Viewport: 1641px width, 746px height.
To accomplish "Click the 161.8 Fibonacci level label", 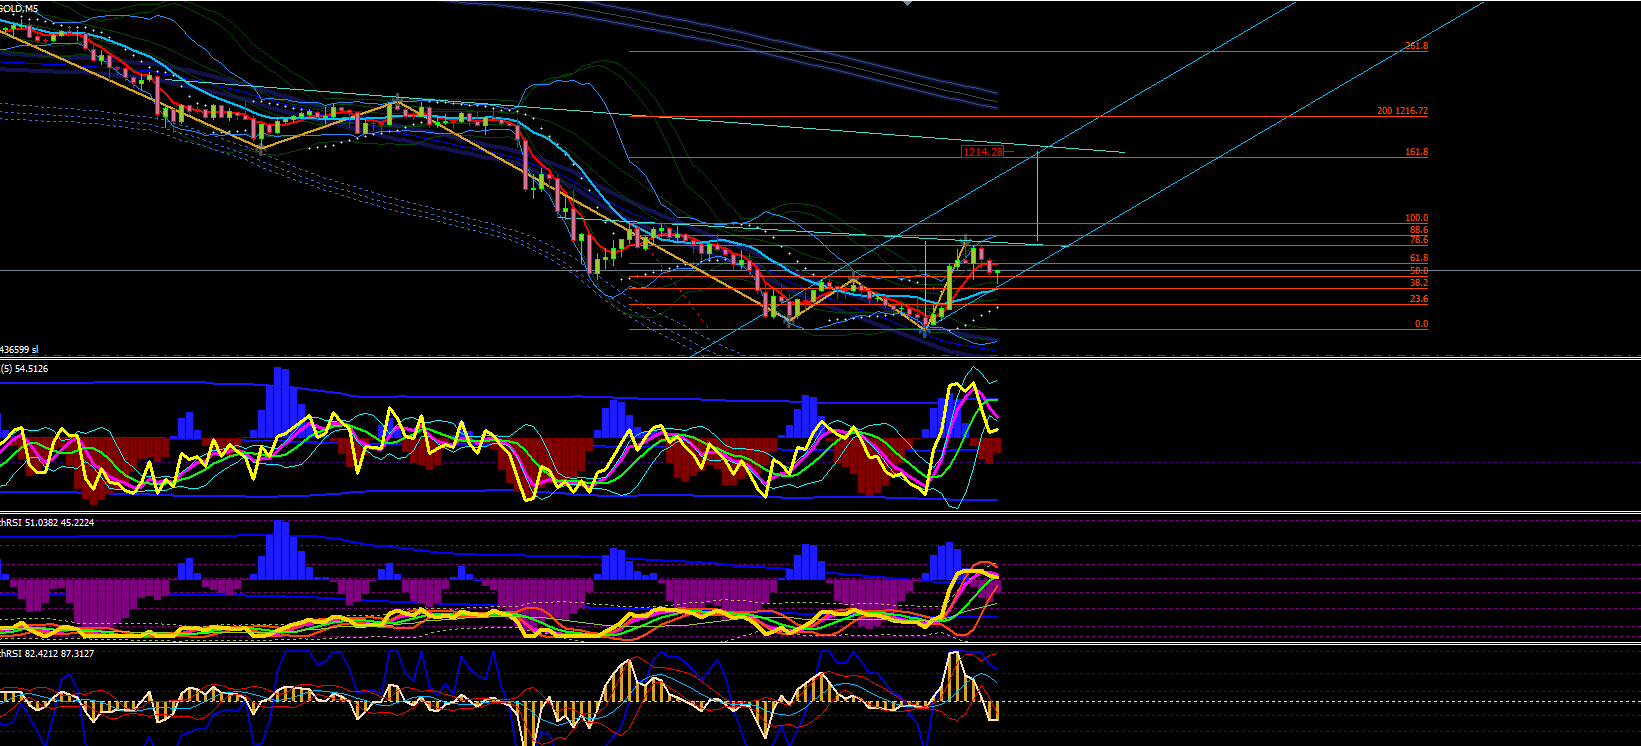I will point(1416,152).
